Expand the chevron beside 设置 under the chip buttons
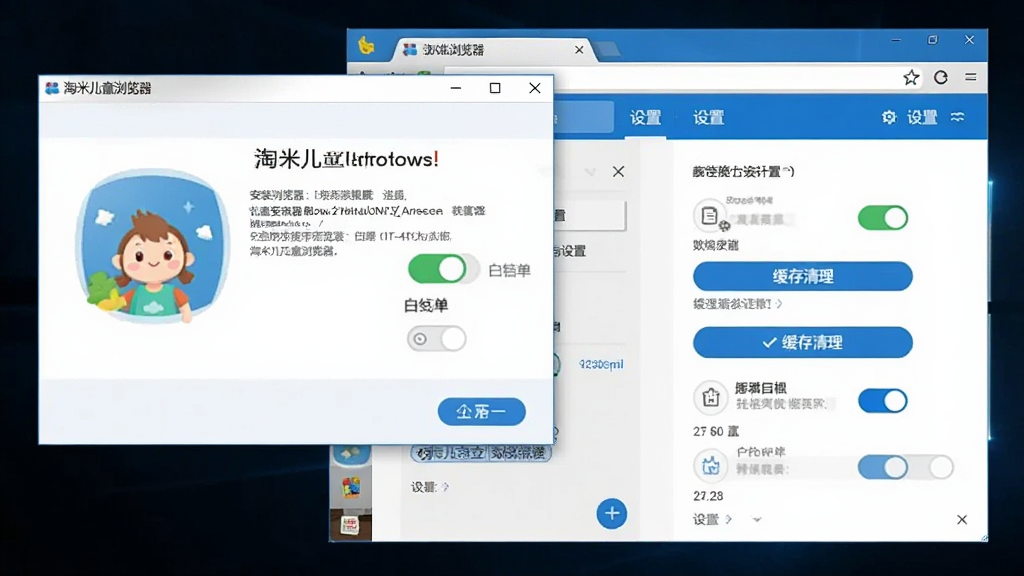Image resolution: width=1024 pixels, height=576 pixels. point(445,487)
